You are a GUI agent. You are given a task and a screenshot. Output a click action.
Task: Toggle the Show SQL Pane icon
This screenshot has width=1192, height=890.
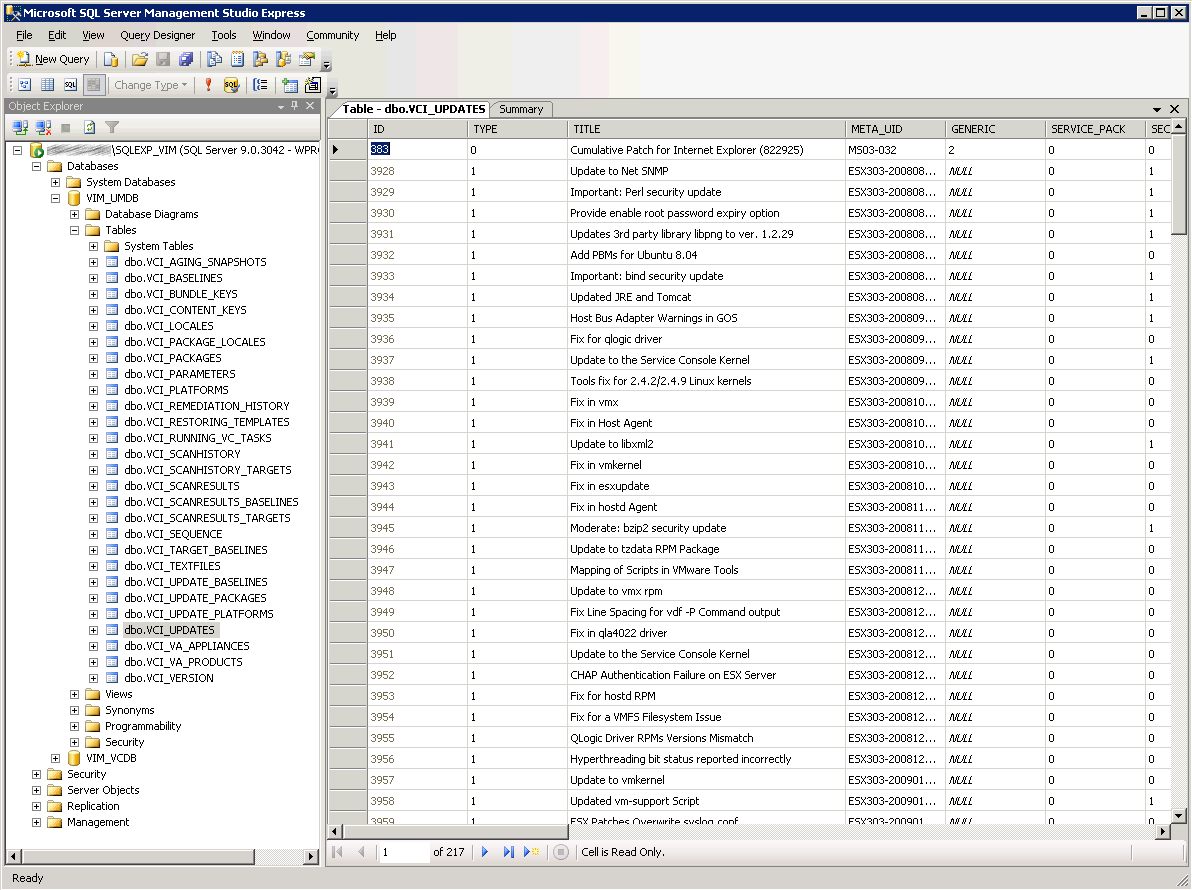pyautogui.click(x=70, y=85)
